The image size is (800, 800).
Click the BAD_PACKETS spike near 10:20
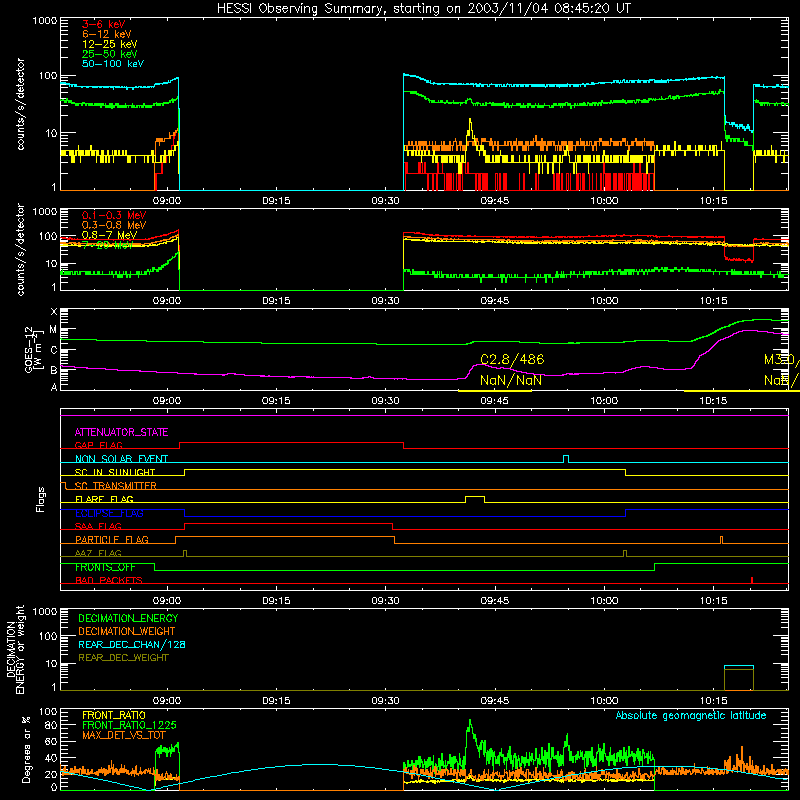[752, 580]
